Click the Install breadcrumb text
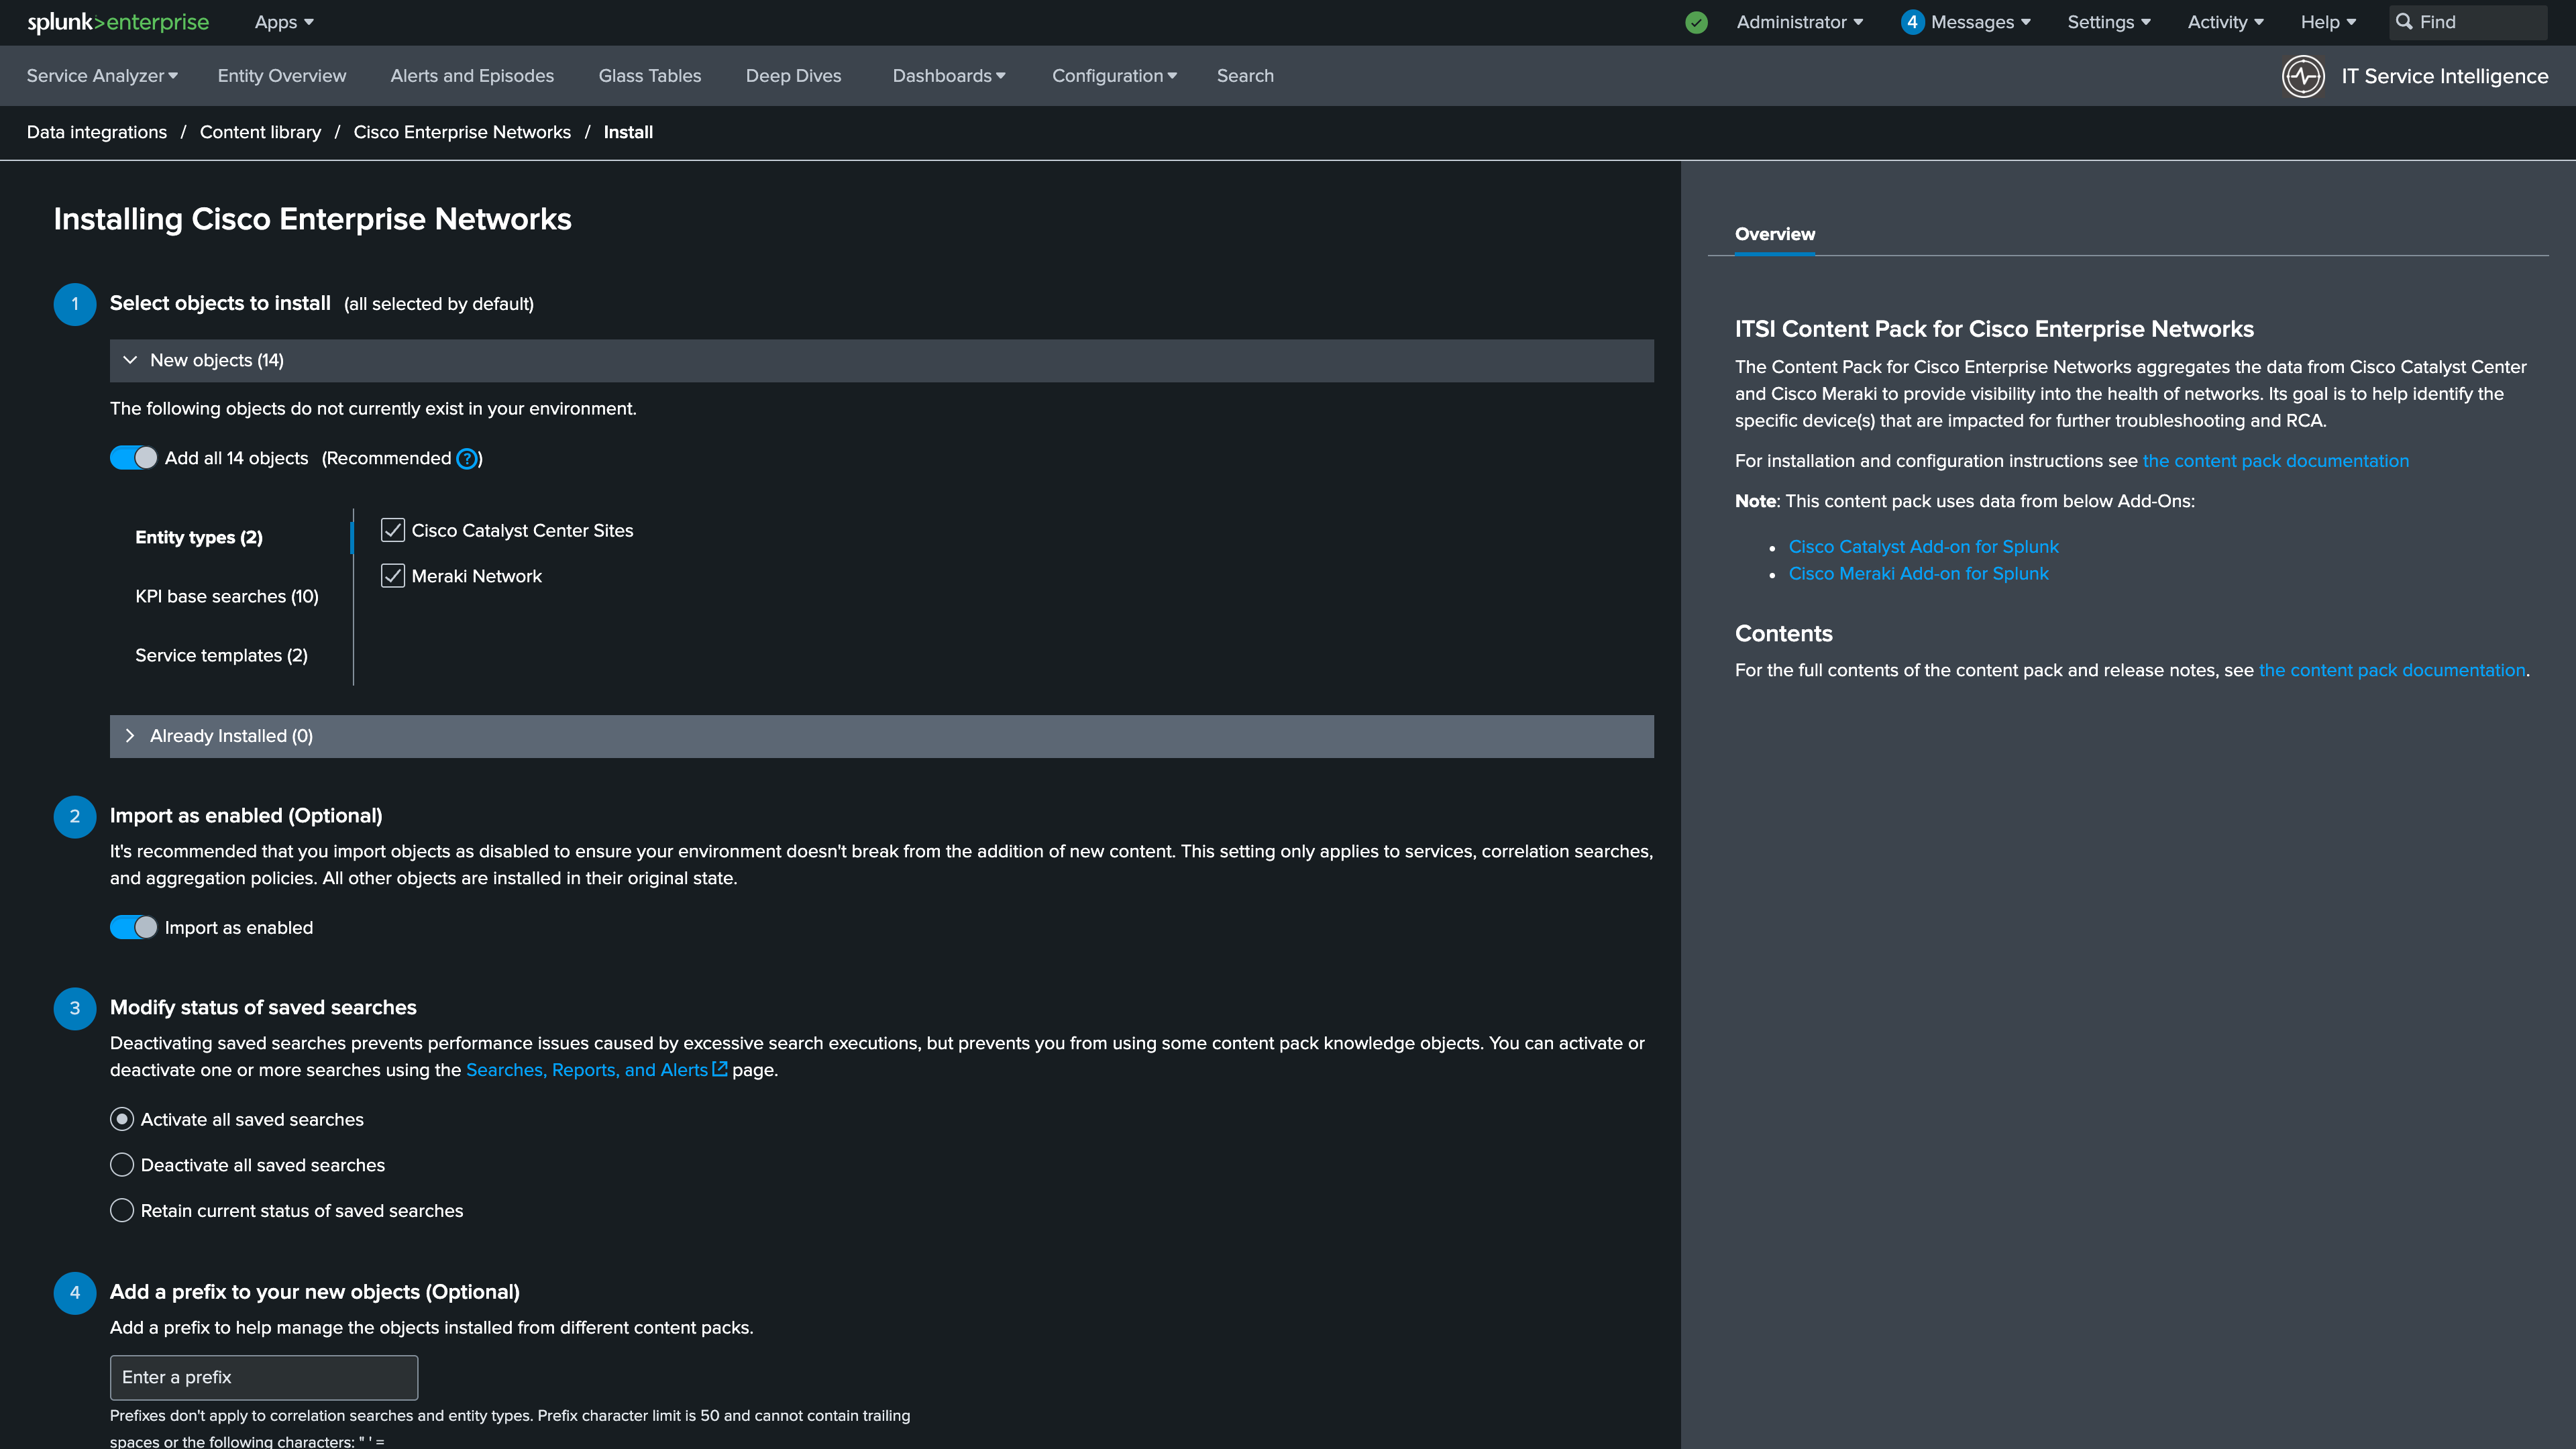2576x1449 pixels. (628, 132)
